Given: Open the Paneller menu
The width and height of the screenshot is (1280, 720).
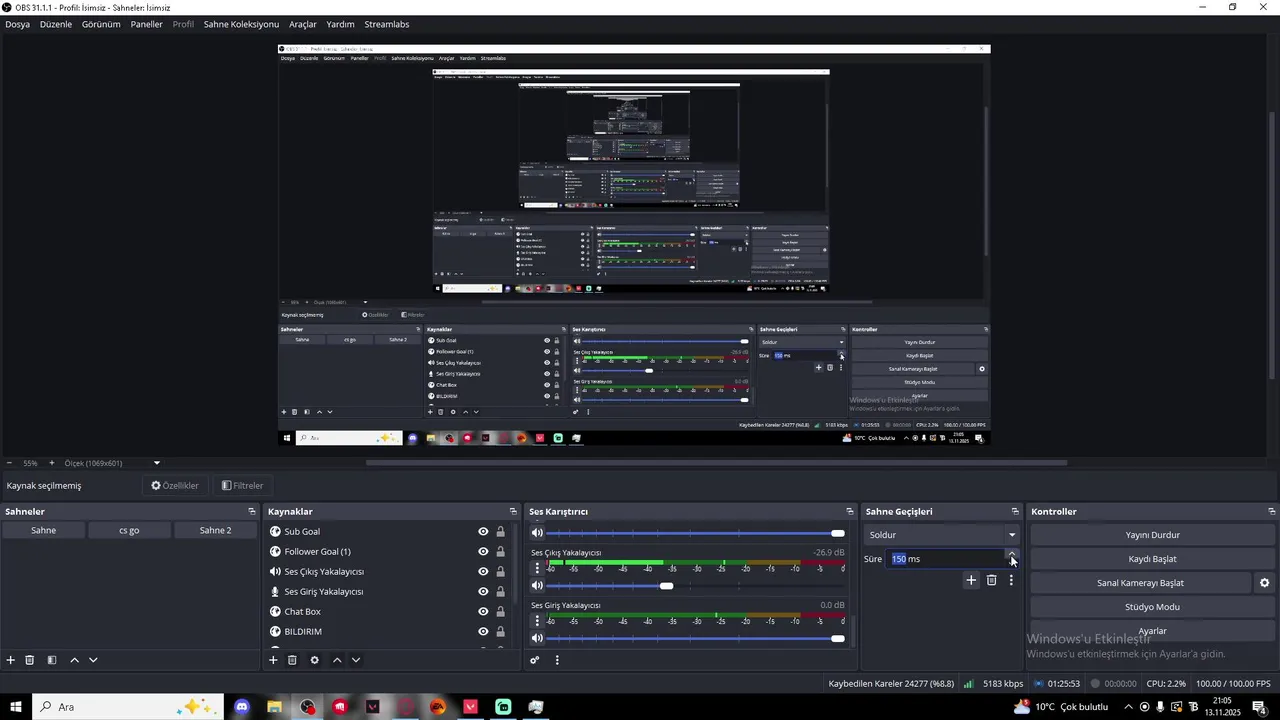Looking at the screenshot, I should coord(146,24).
